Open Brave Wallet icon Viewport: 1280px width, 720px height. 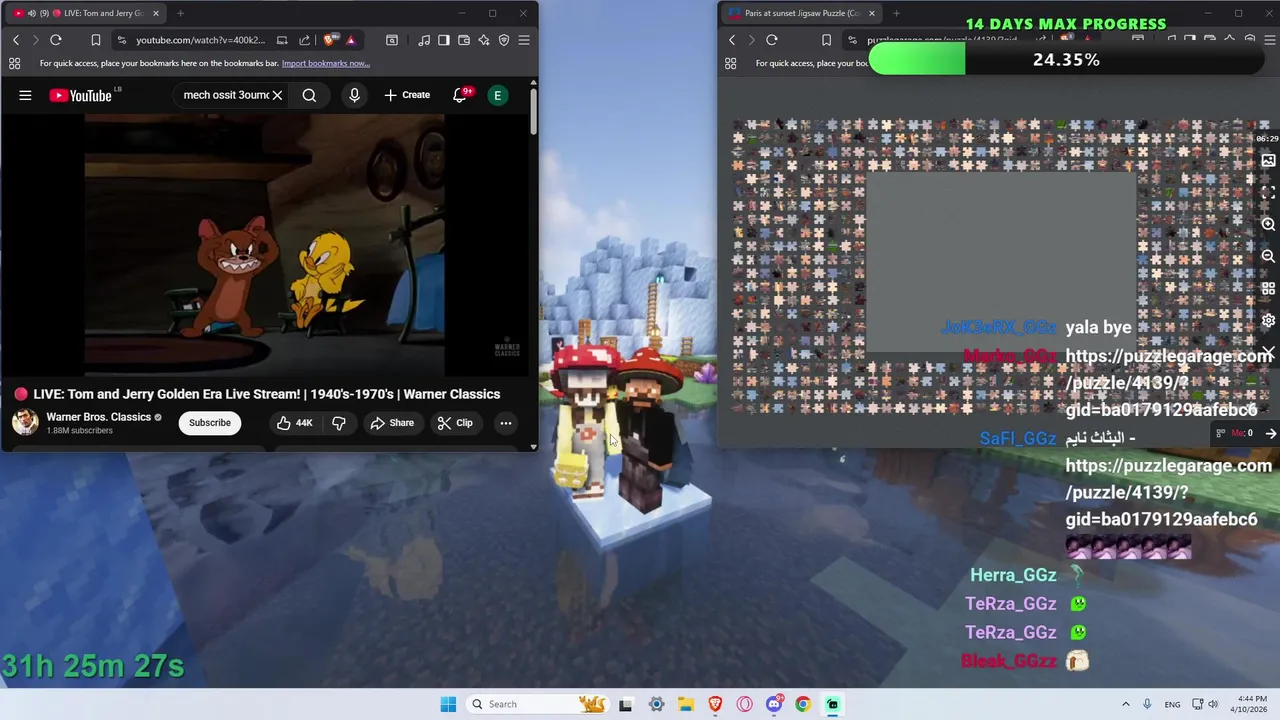(x=464, y=40)
